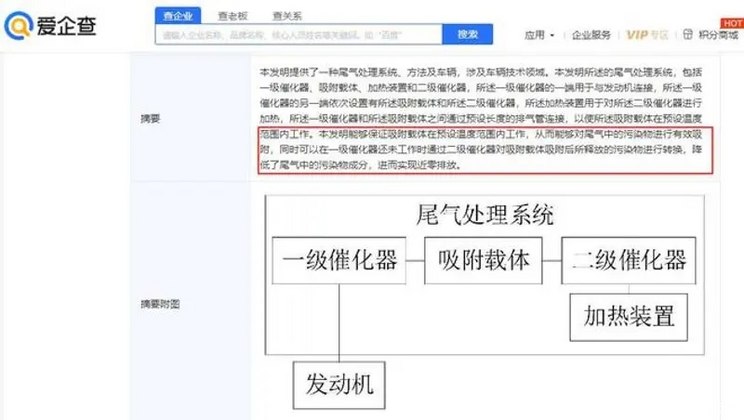Click the company search input field
744x420 pixels.
tap(297, 35)
